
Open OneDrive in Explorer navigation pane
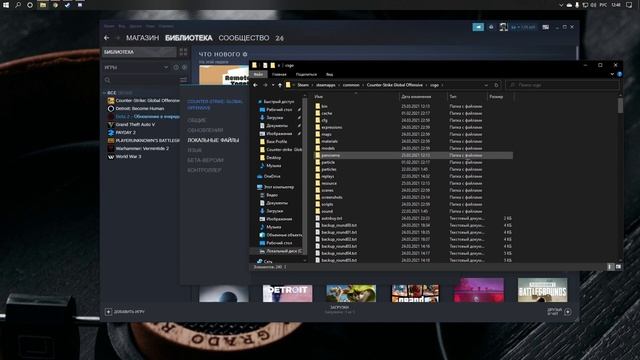pos(272,176)
